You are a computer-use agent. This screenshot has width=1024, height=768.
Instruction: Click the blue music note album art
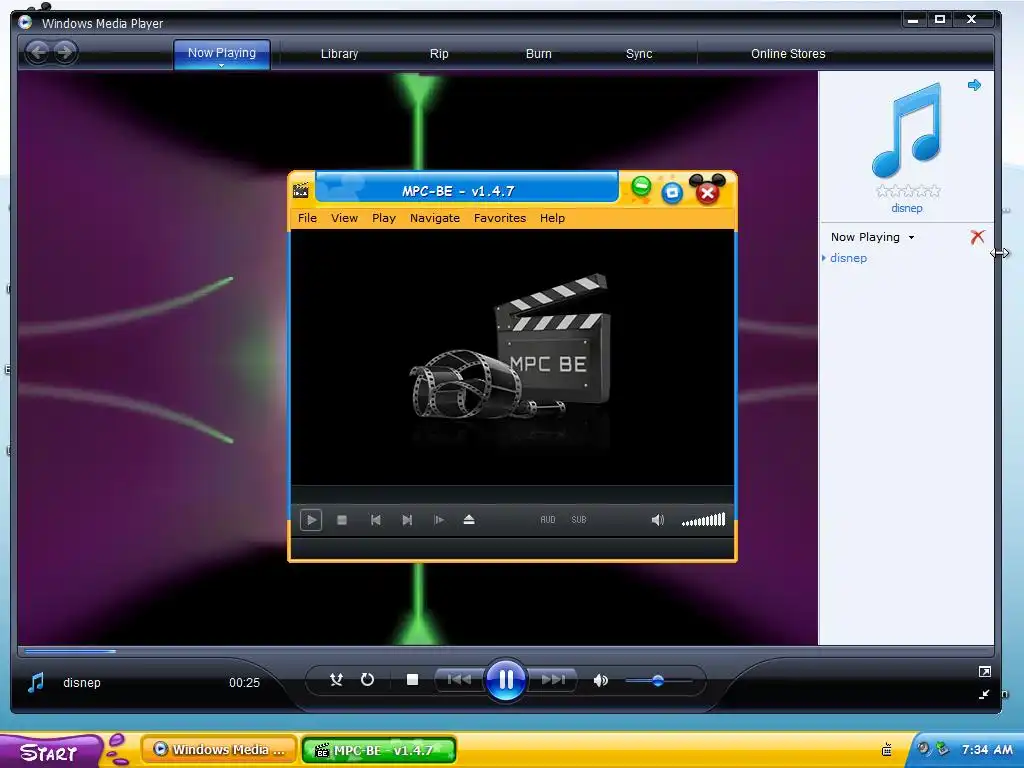[x=907, y=131]
